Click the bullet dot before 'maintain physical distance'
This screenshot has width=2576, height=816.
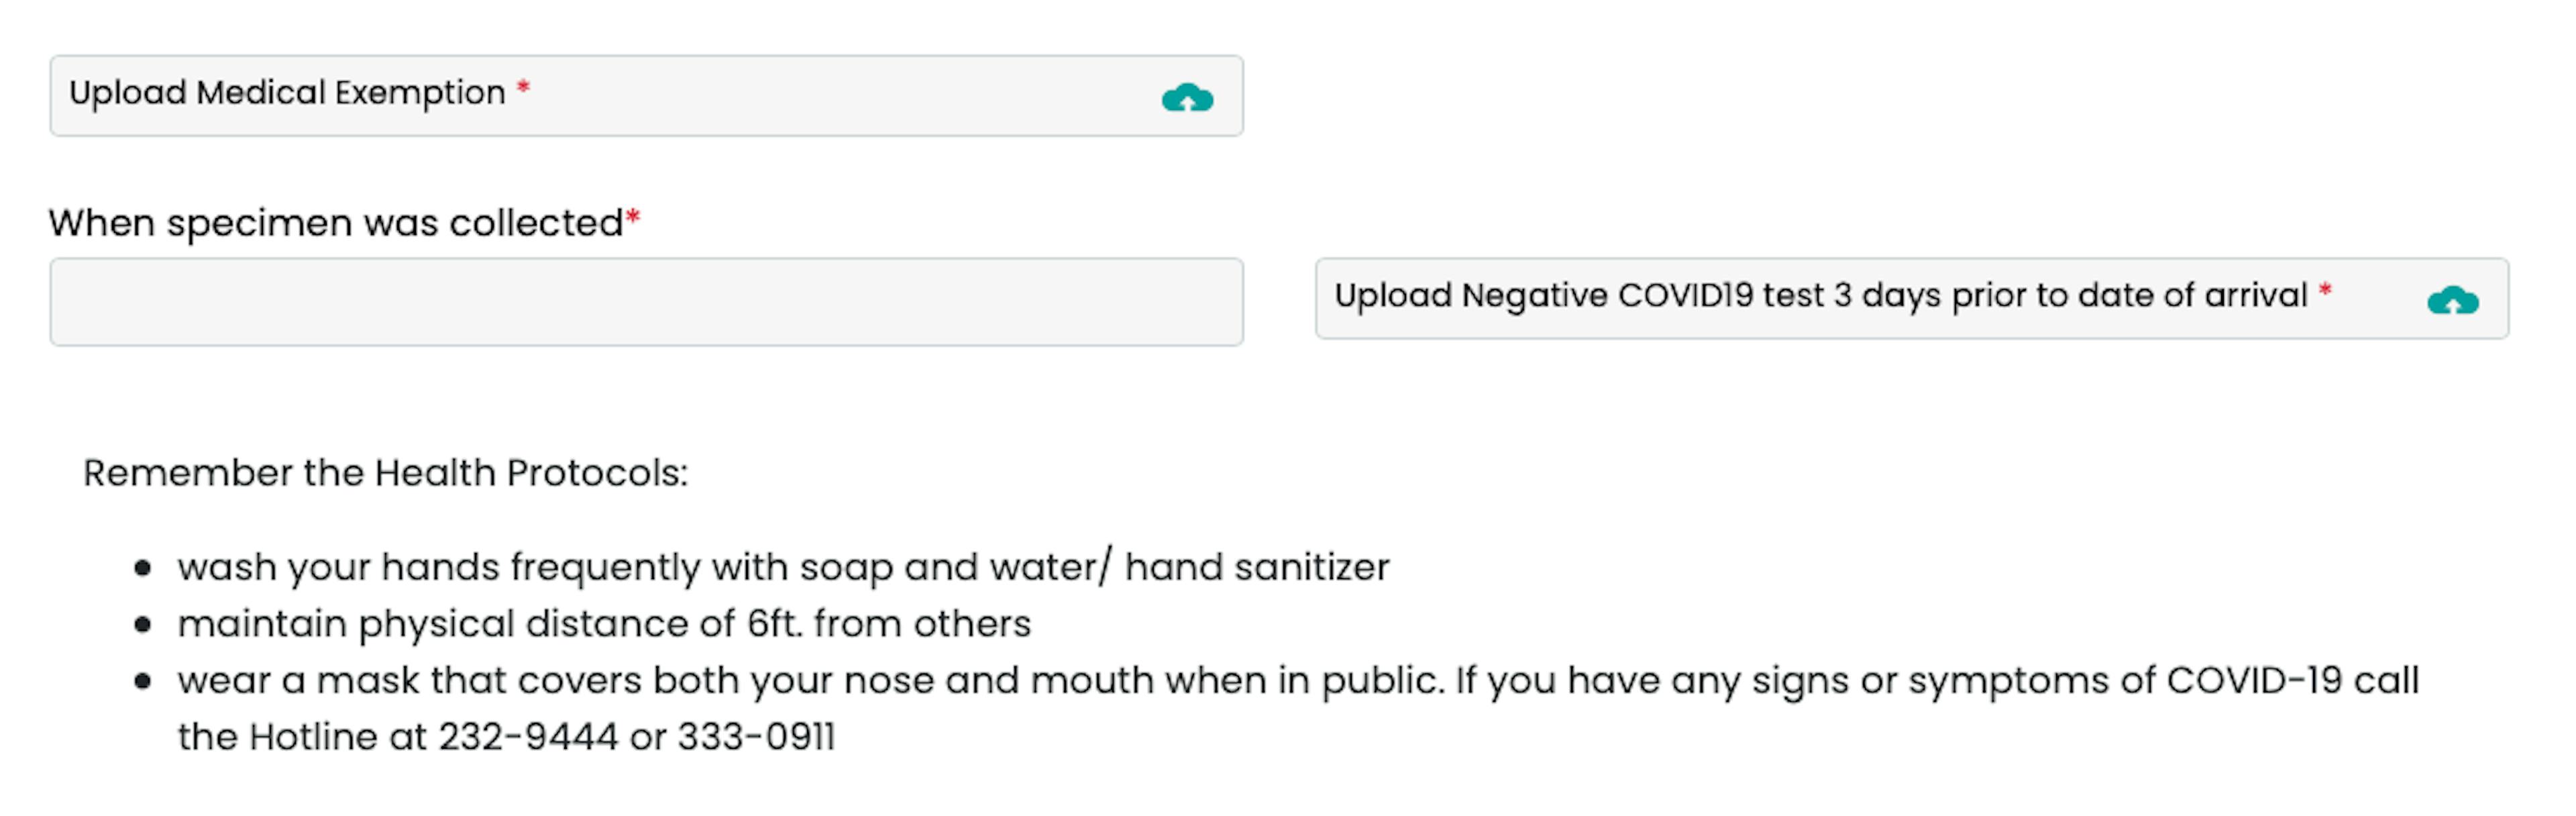point(142,626)
